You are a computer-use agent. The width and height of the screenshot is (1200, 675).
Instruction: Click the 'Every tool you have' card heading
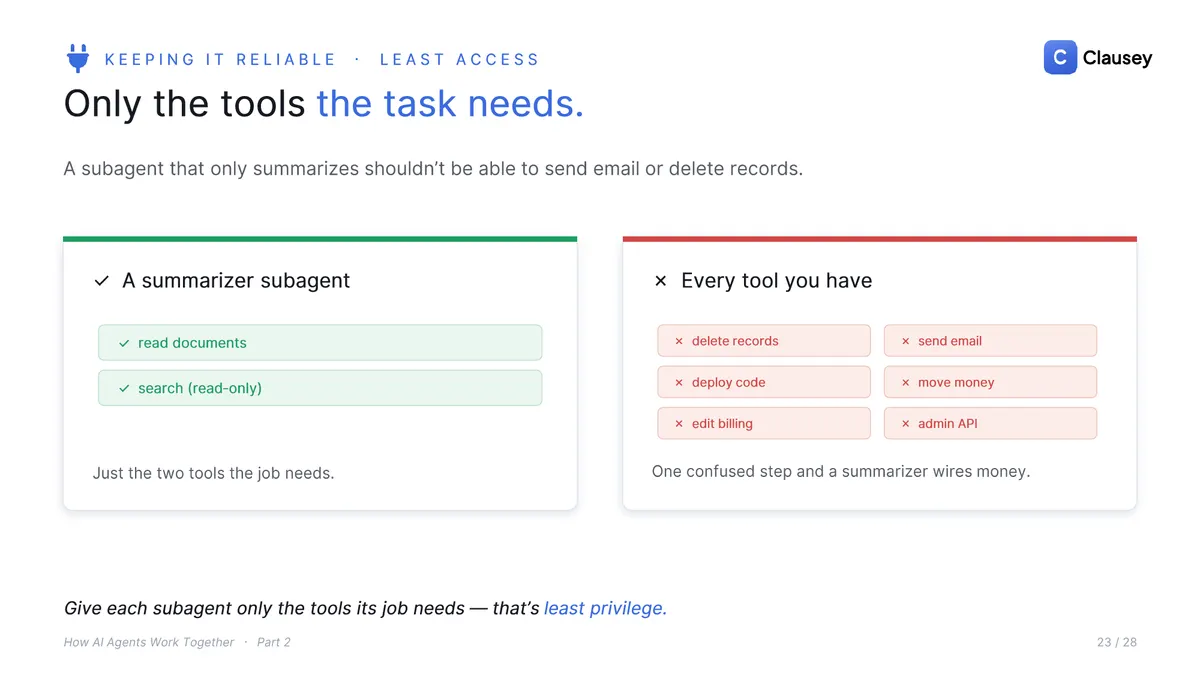pyautogui.click(x=777, y=281)
